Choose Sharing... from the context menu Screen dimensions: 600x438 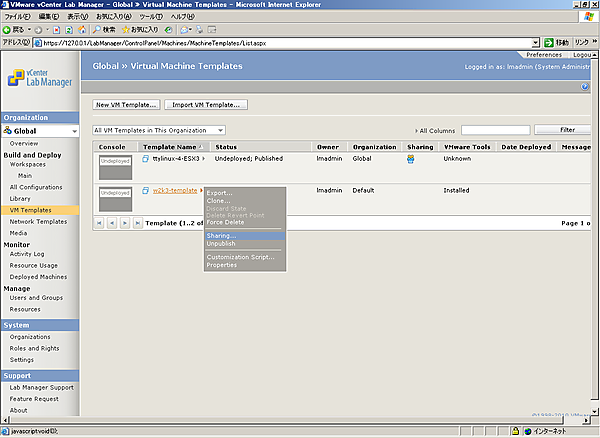(x=221, y=236)
